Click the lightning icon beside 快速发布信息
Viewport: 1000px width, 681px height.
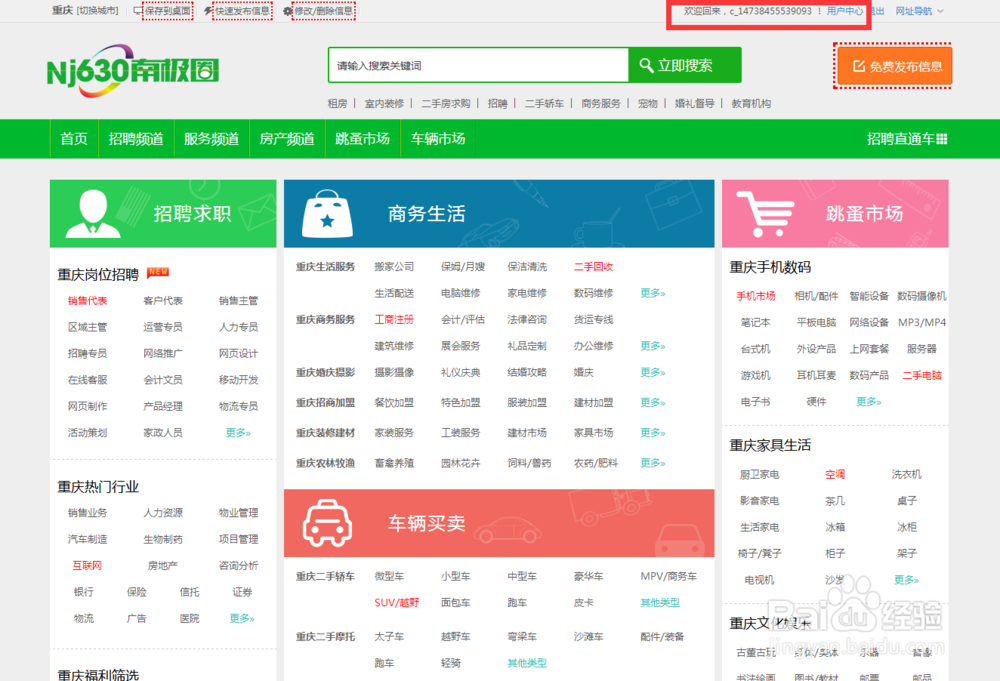click(x=206, y=10)
